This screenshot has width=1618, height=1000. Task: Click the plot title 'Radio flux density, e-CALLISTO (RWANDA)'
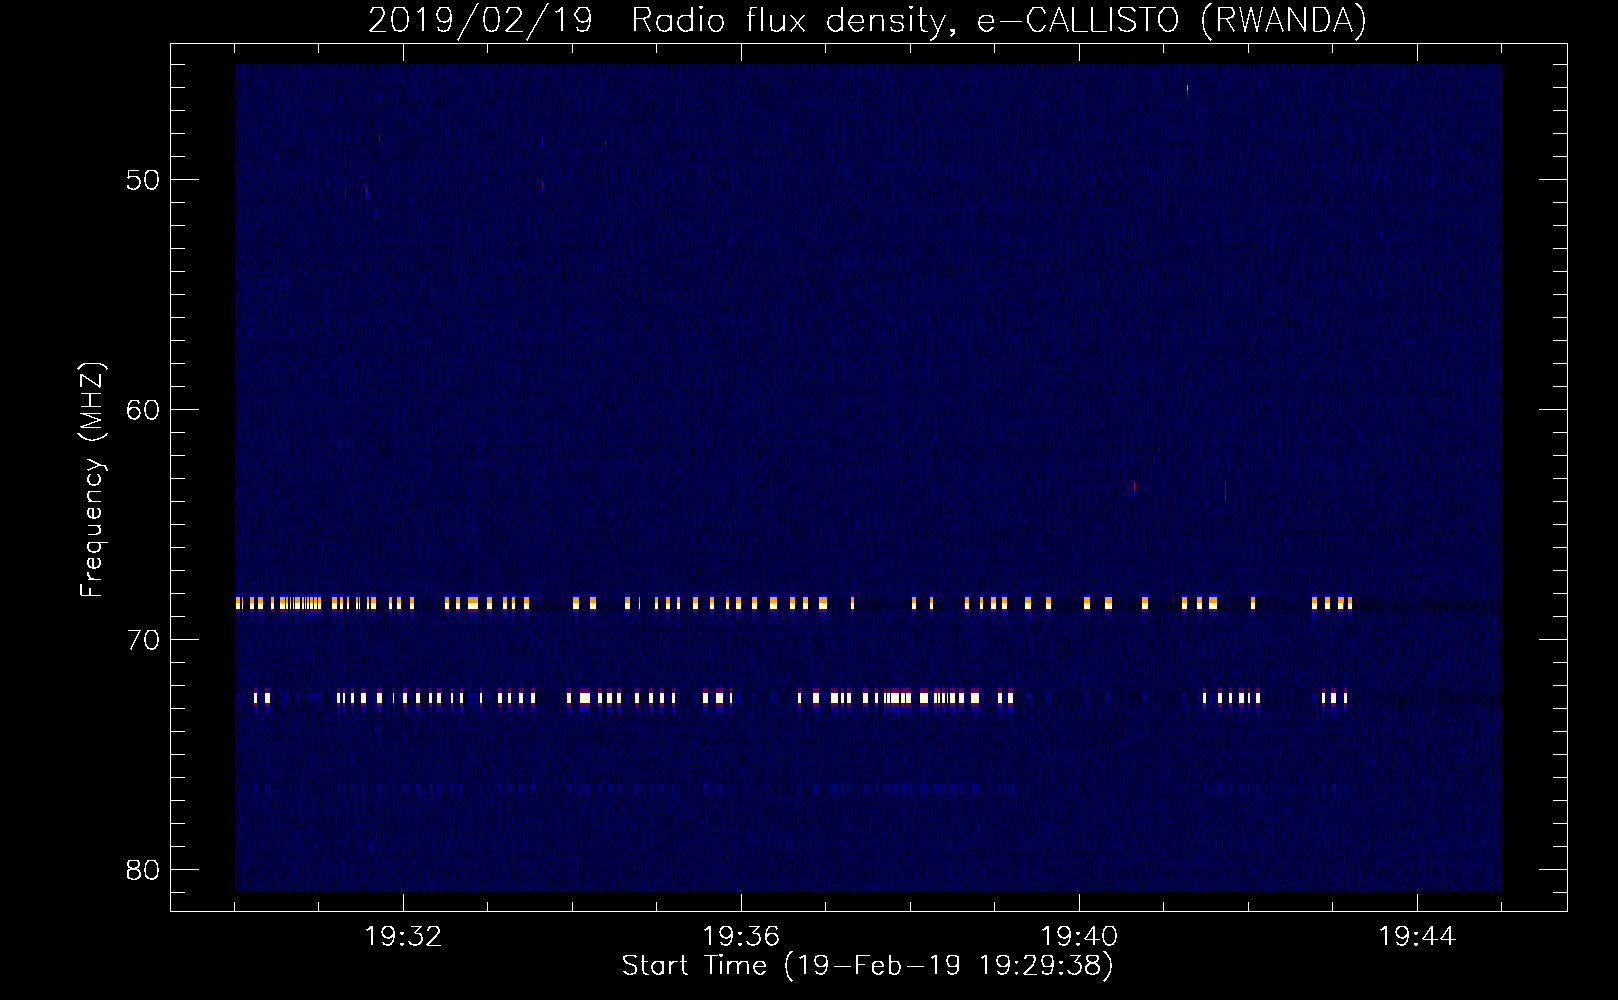[999, 21]
